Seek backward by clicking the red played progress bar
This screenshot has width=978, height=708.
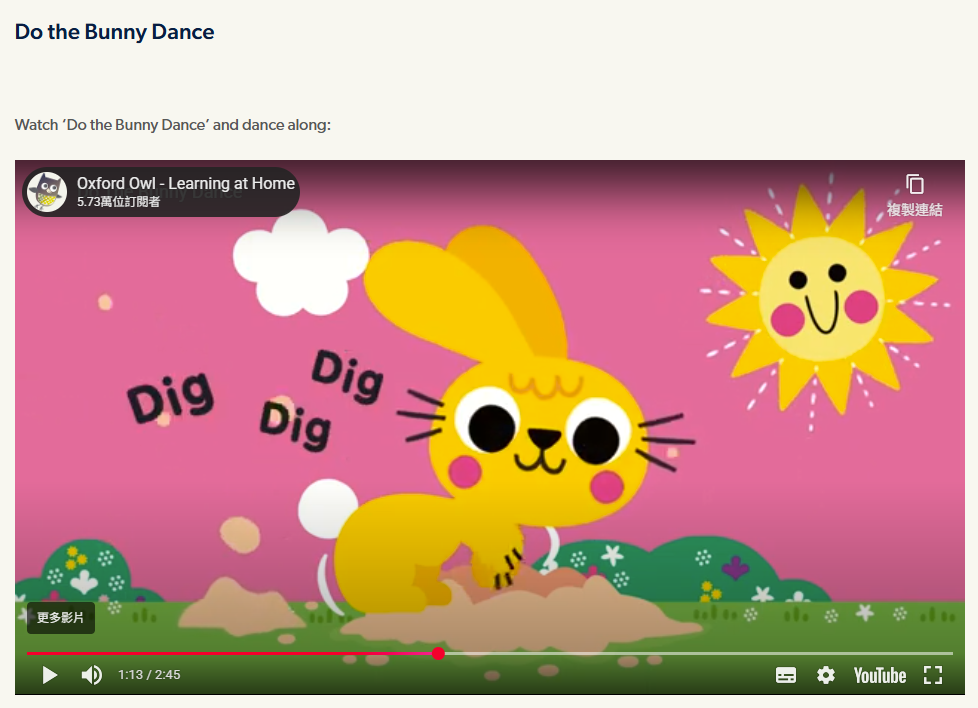230,653
